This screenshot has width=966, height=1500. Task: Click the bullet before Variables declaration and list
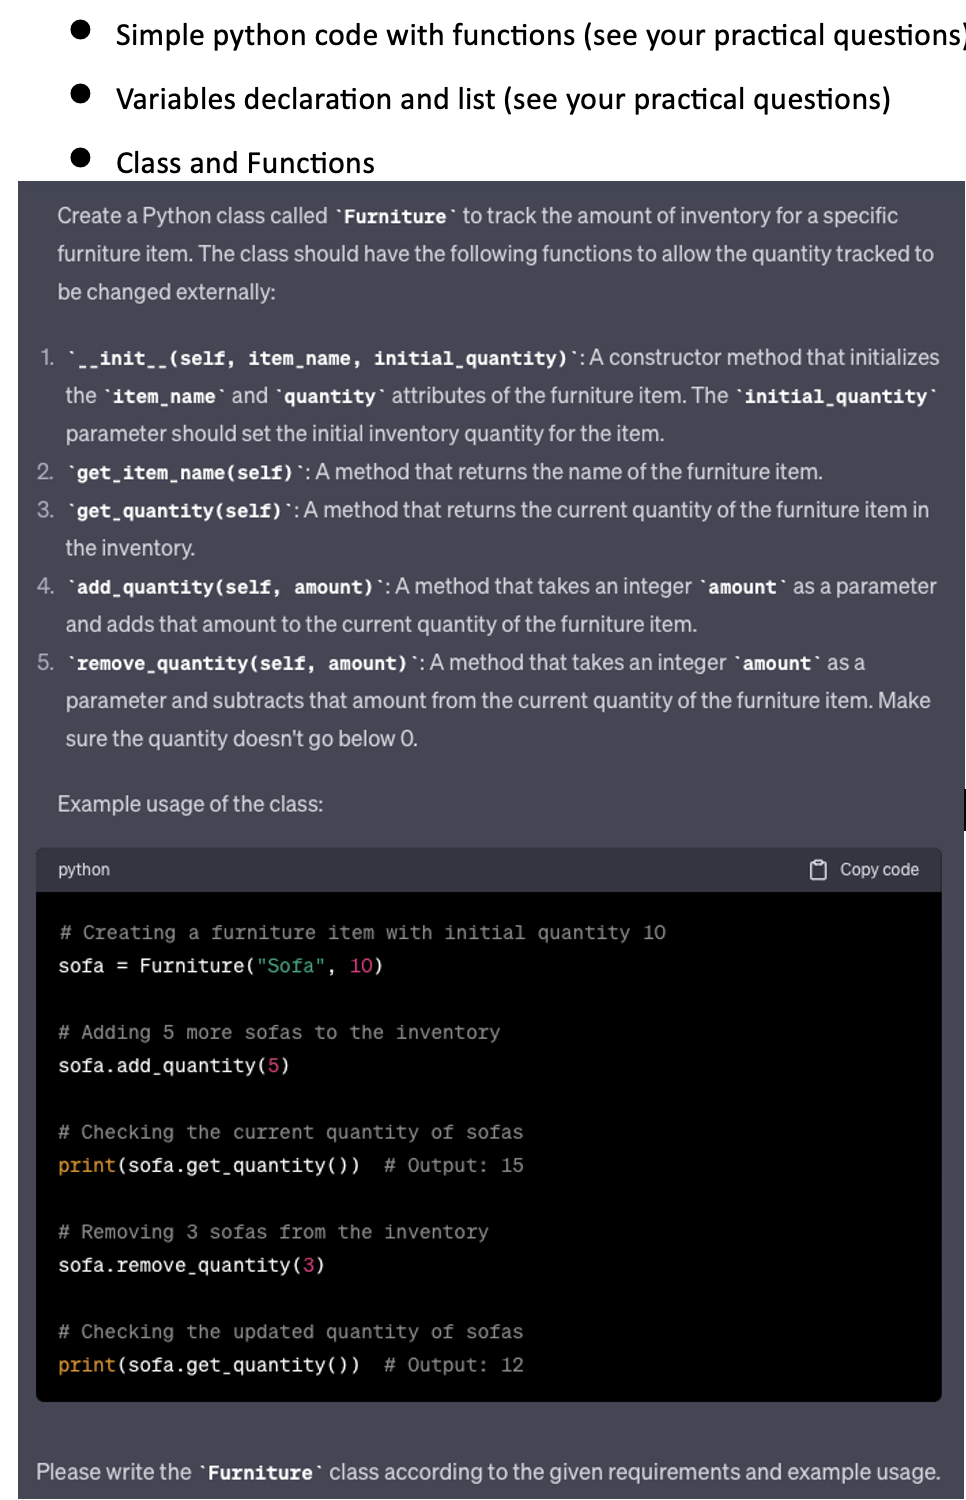pos(81,94)
